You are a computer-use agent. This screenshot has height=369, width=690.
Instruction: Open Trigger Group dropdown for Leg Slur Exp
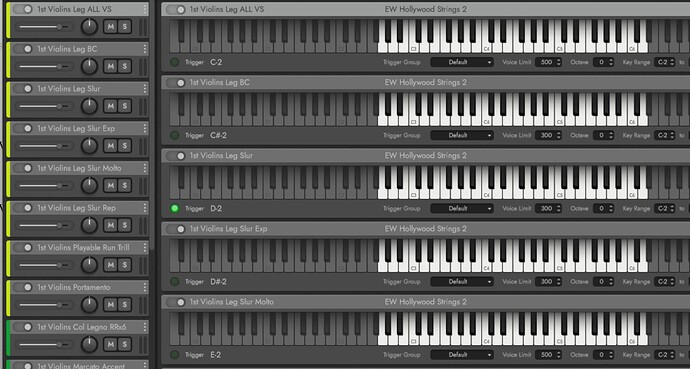462,281
